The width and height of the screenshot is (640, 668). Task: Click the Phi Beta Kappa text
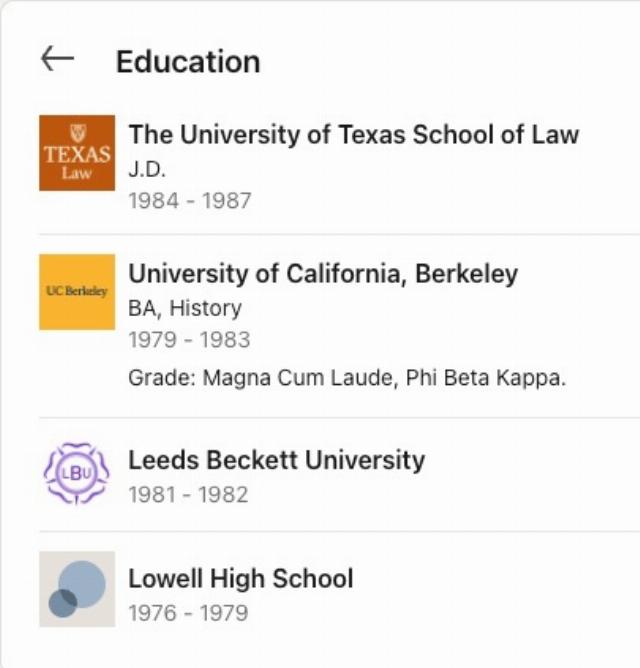coord(486,378)
